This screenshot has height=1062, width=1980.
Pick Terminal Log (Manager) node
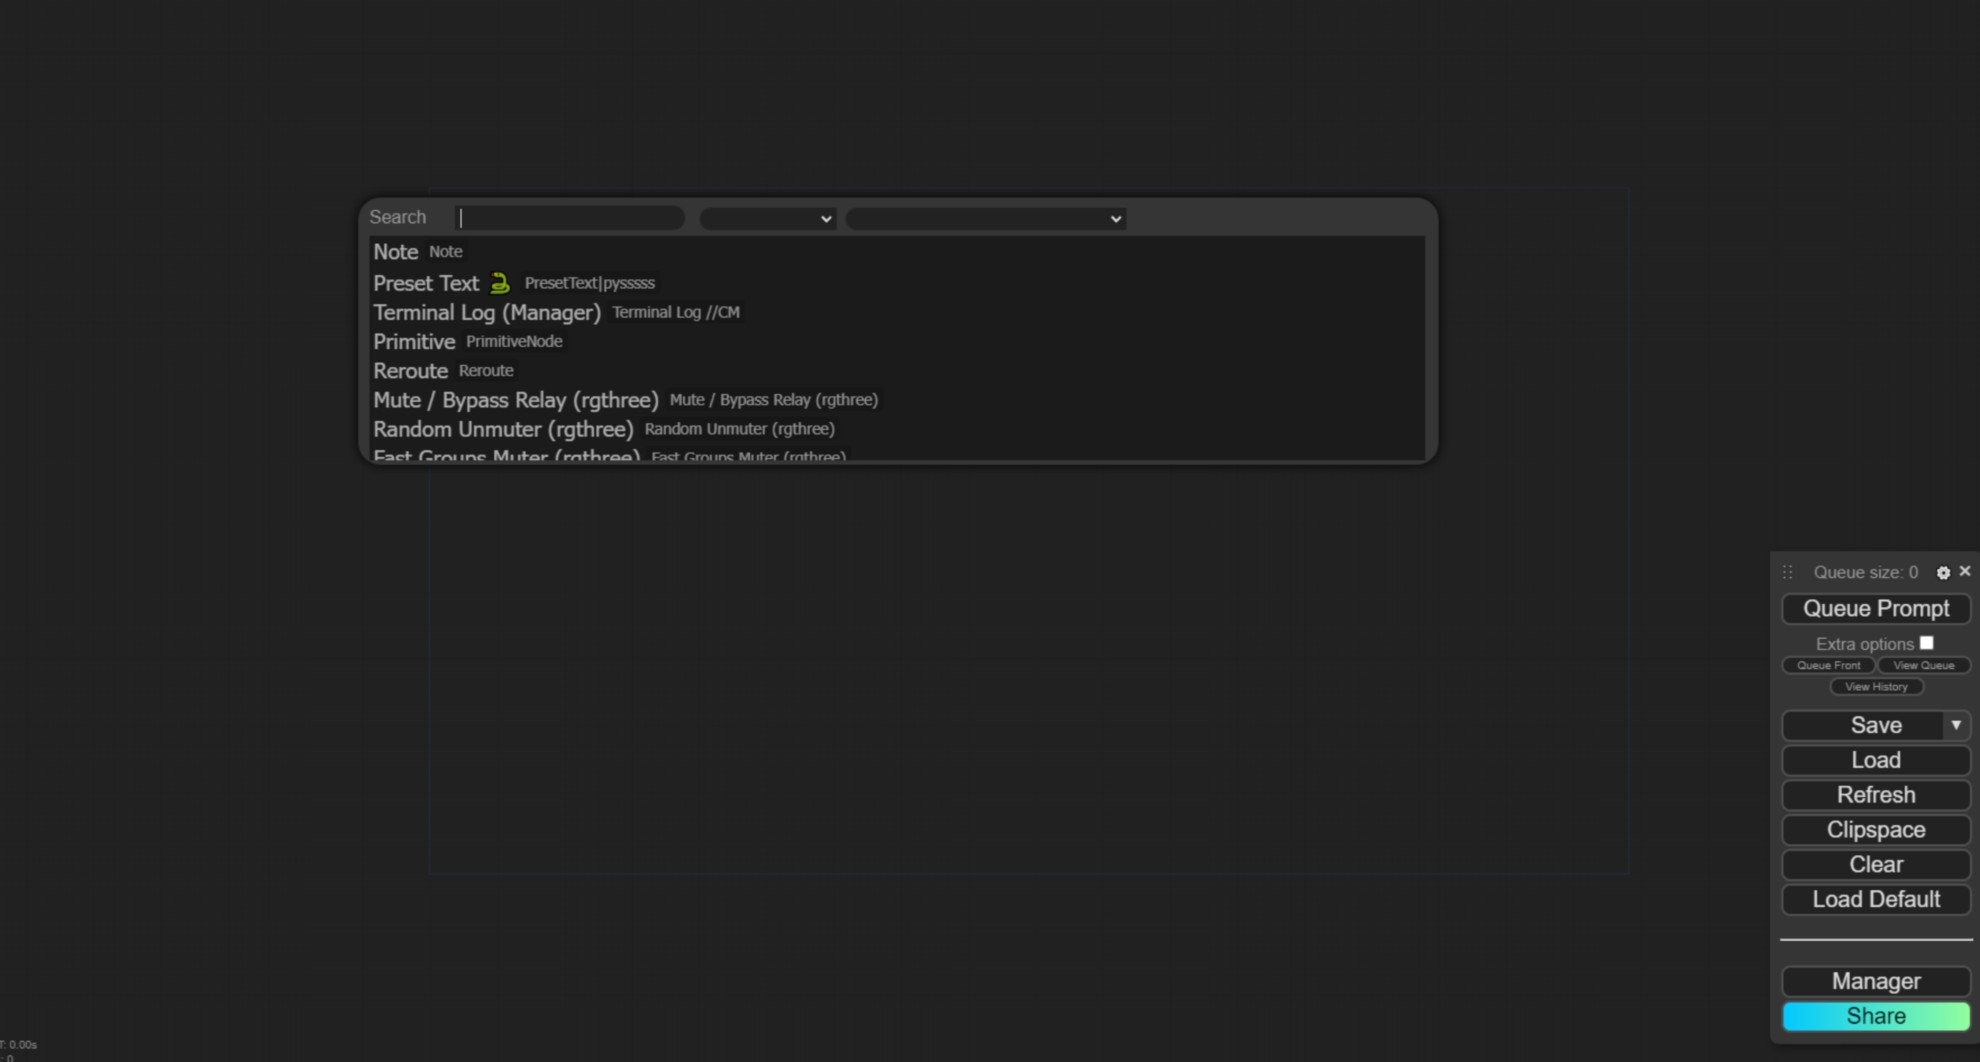coord(486,313)
